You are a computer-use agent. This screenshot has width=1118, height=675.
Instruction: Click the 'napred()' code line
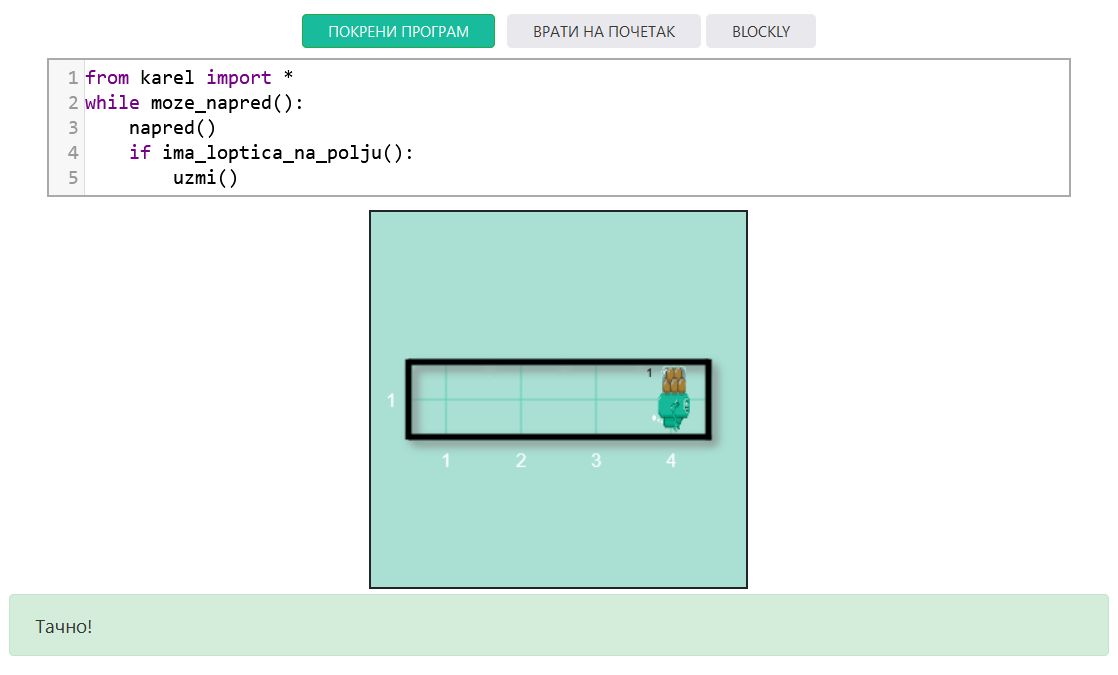tap(172, 128)
